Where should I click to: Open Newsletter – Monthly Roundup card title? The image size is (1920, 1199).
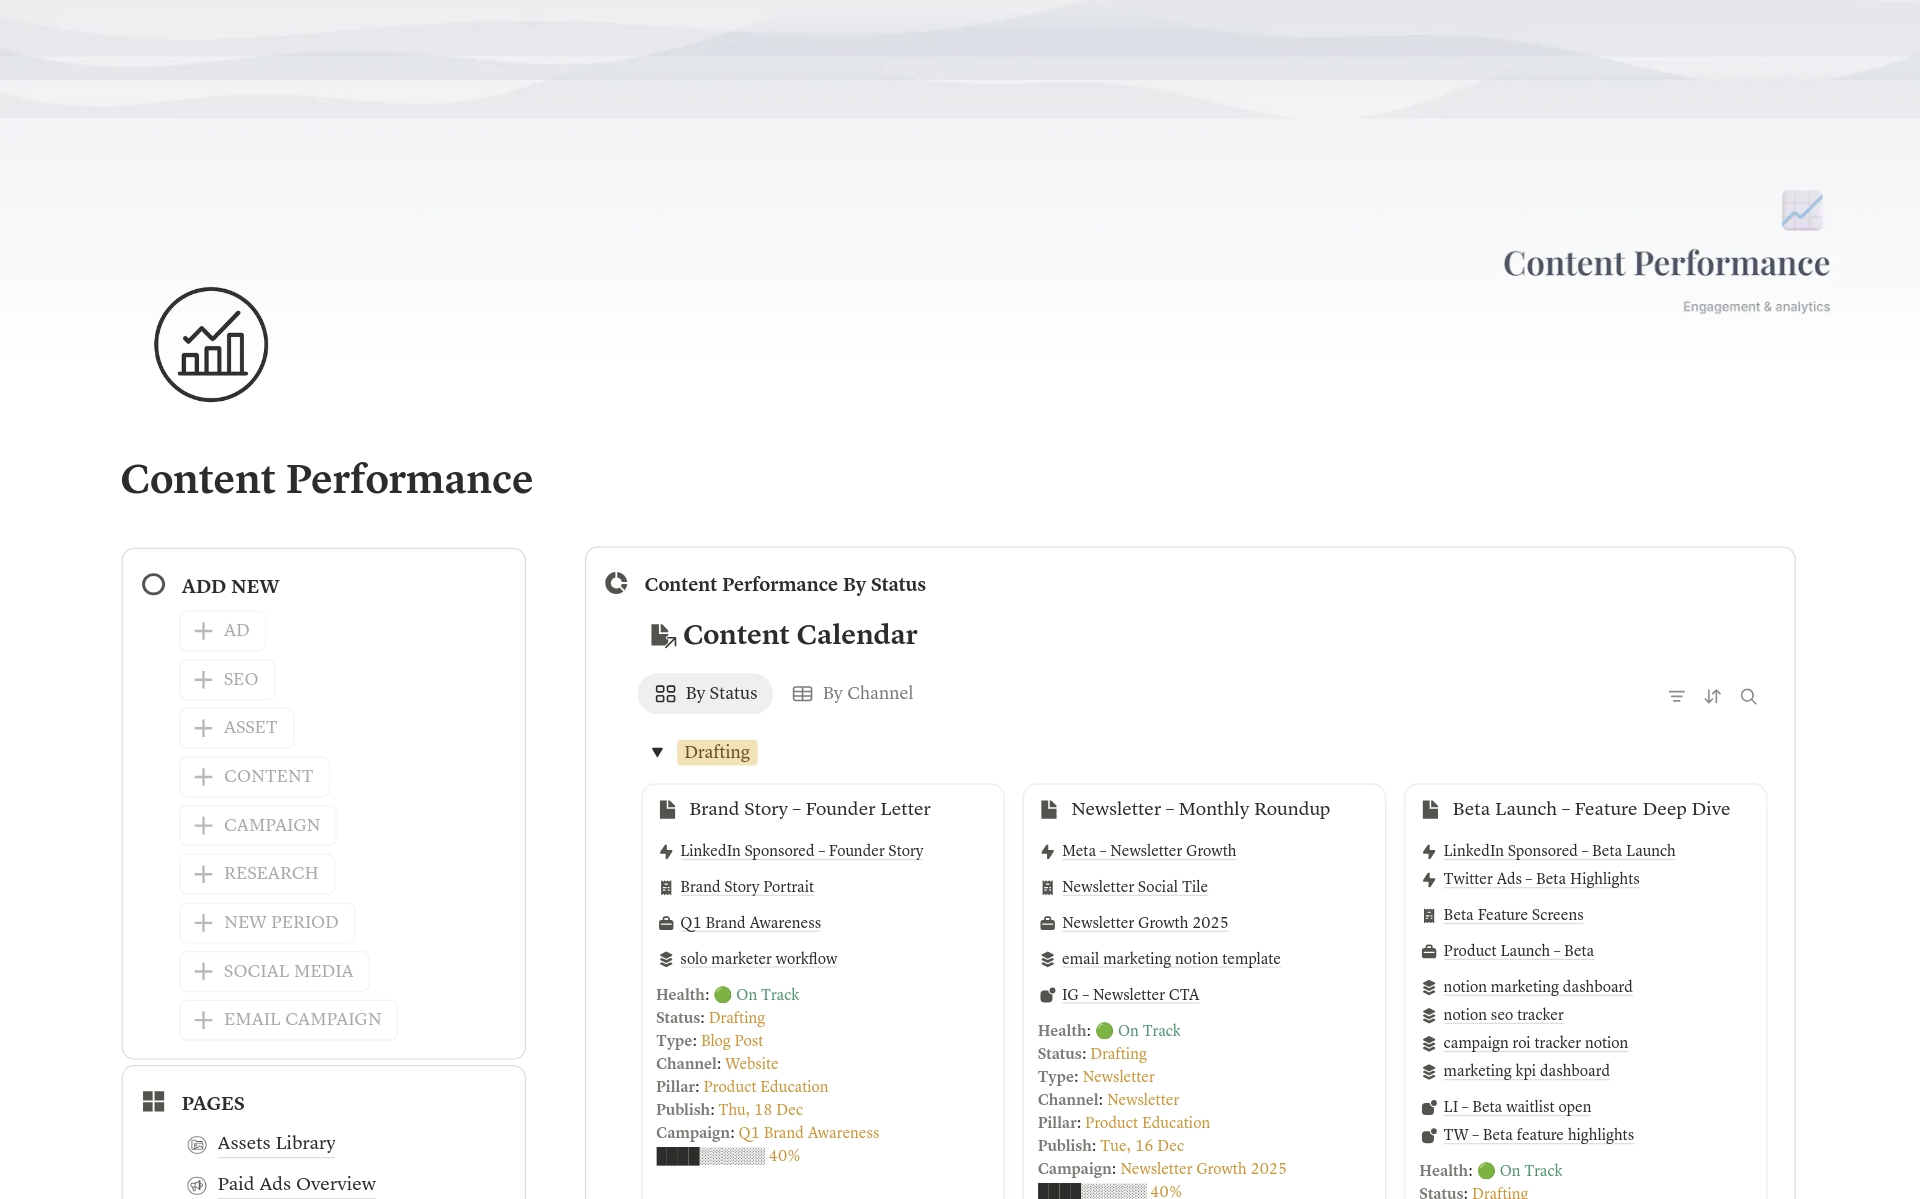click(x=1200, y=809)
